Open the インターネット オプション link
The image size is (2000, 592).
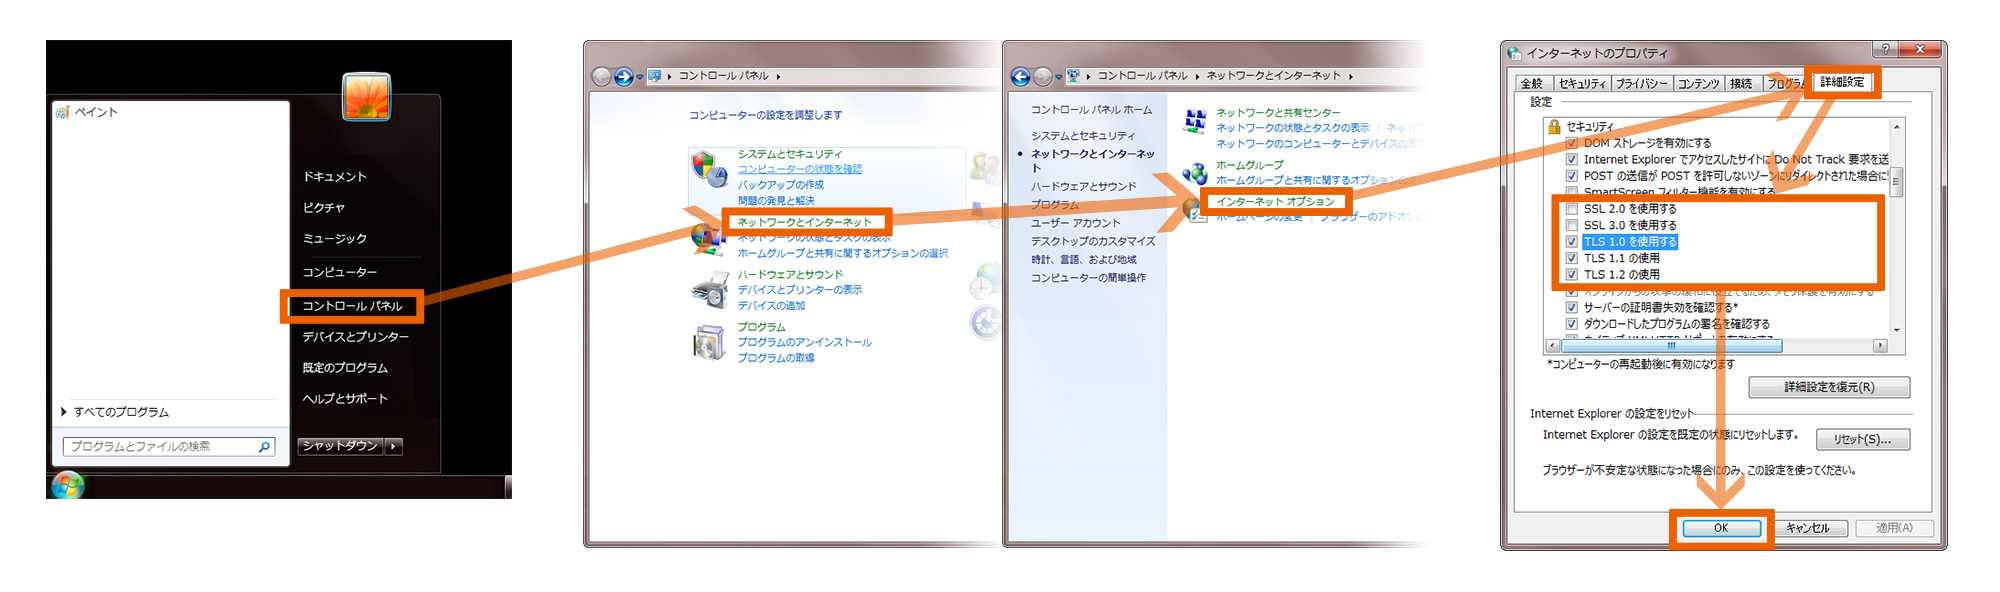click(x=1275, y=202)
